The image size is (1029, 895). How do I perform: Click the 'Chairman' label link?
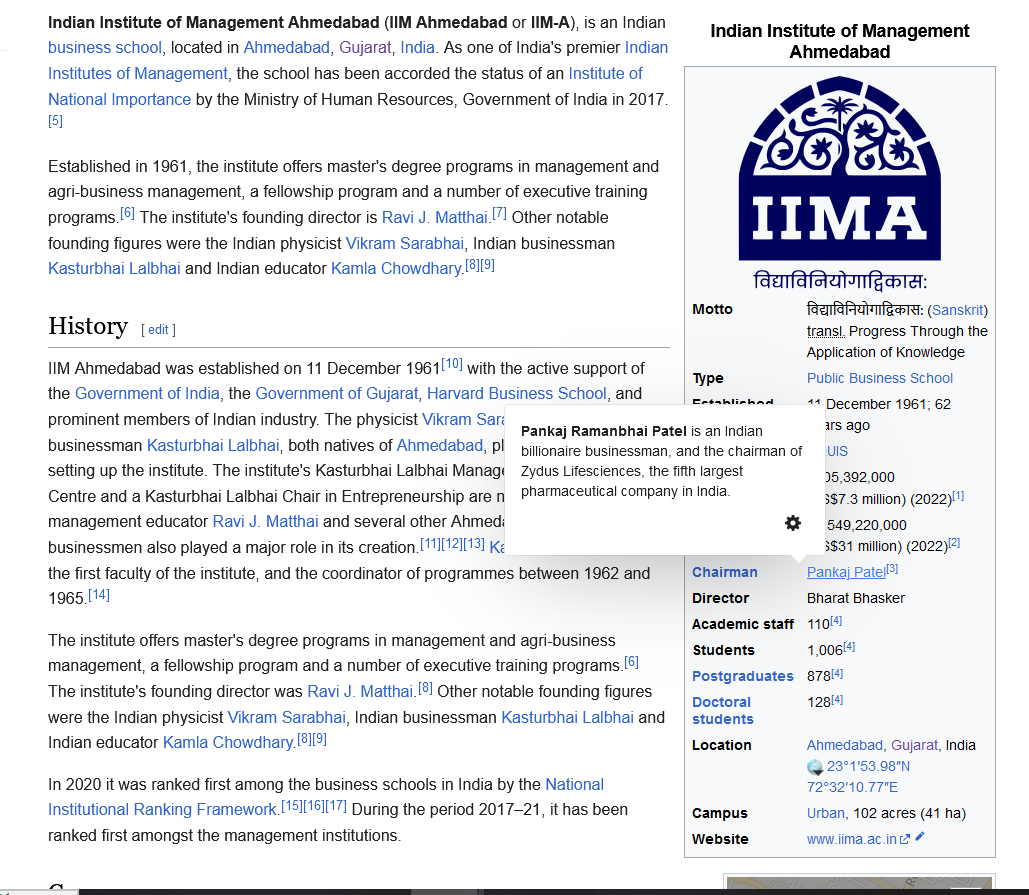click(x=724, y=572)
